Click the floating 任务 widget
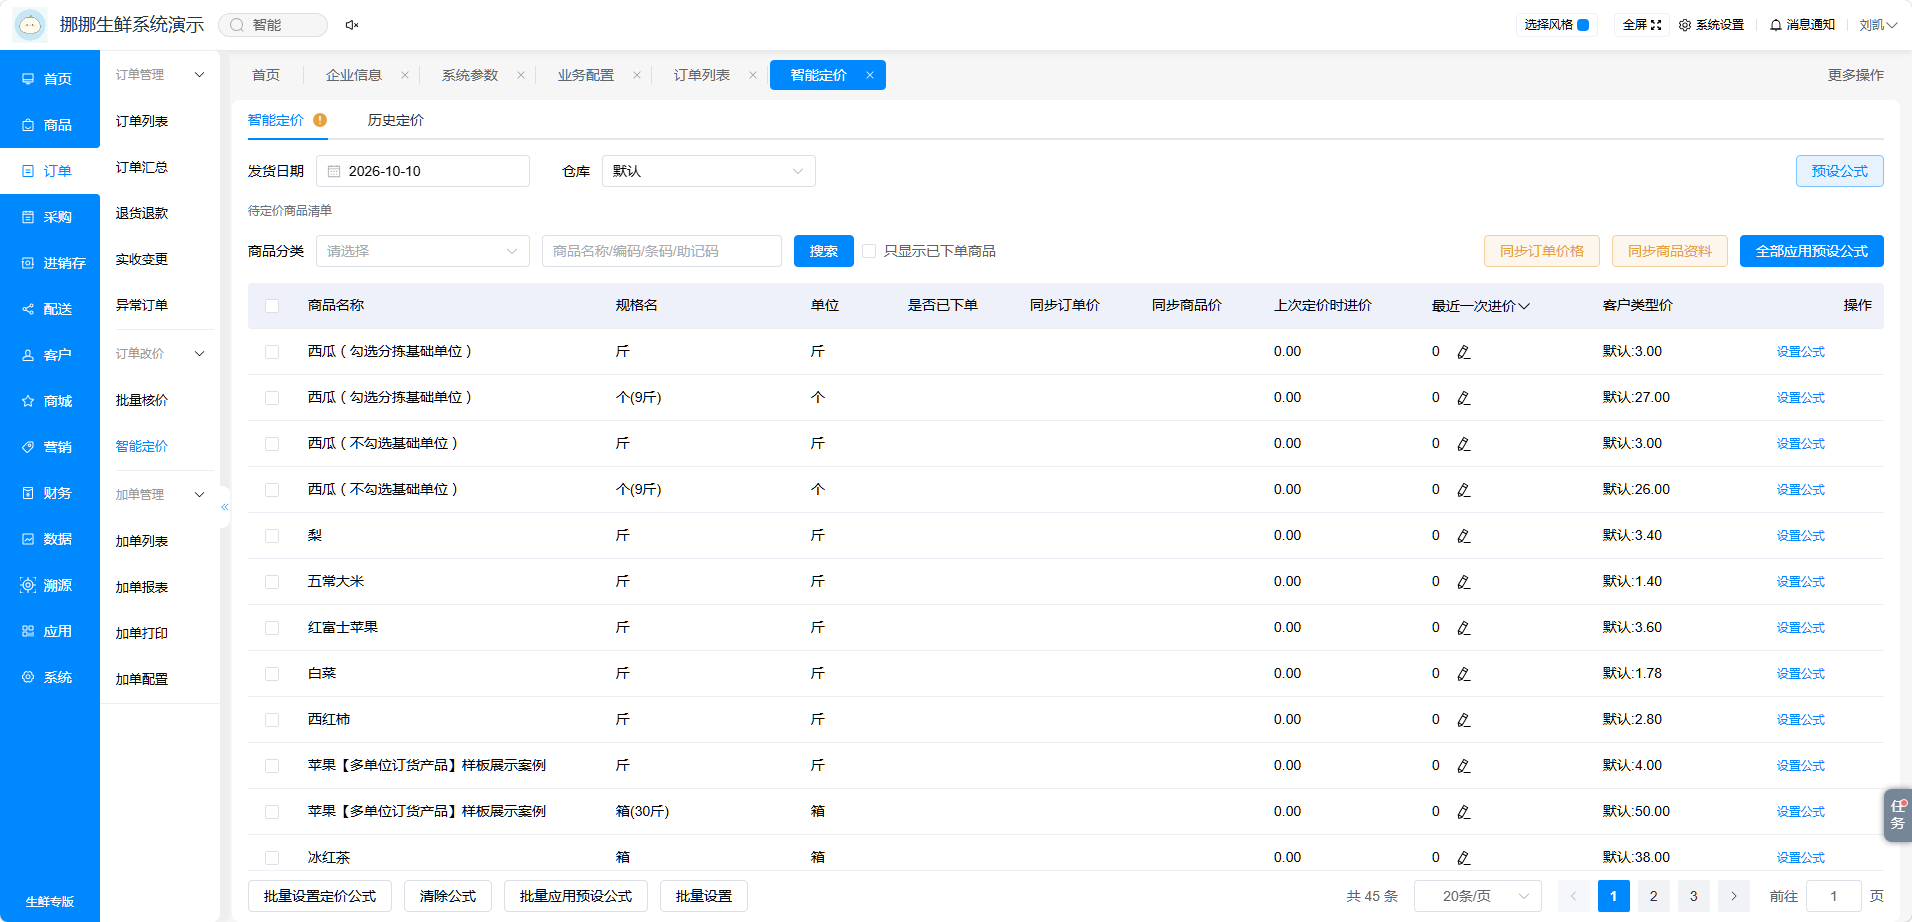The width and height of the screenshot is (1912, 922). tap(1897, 815)
